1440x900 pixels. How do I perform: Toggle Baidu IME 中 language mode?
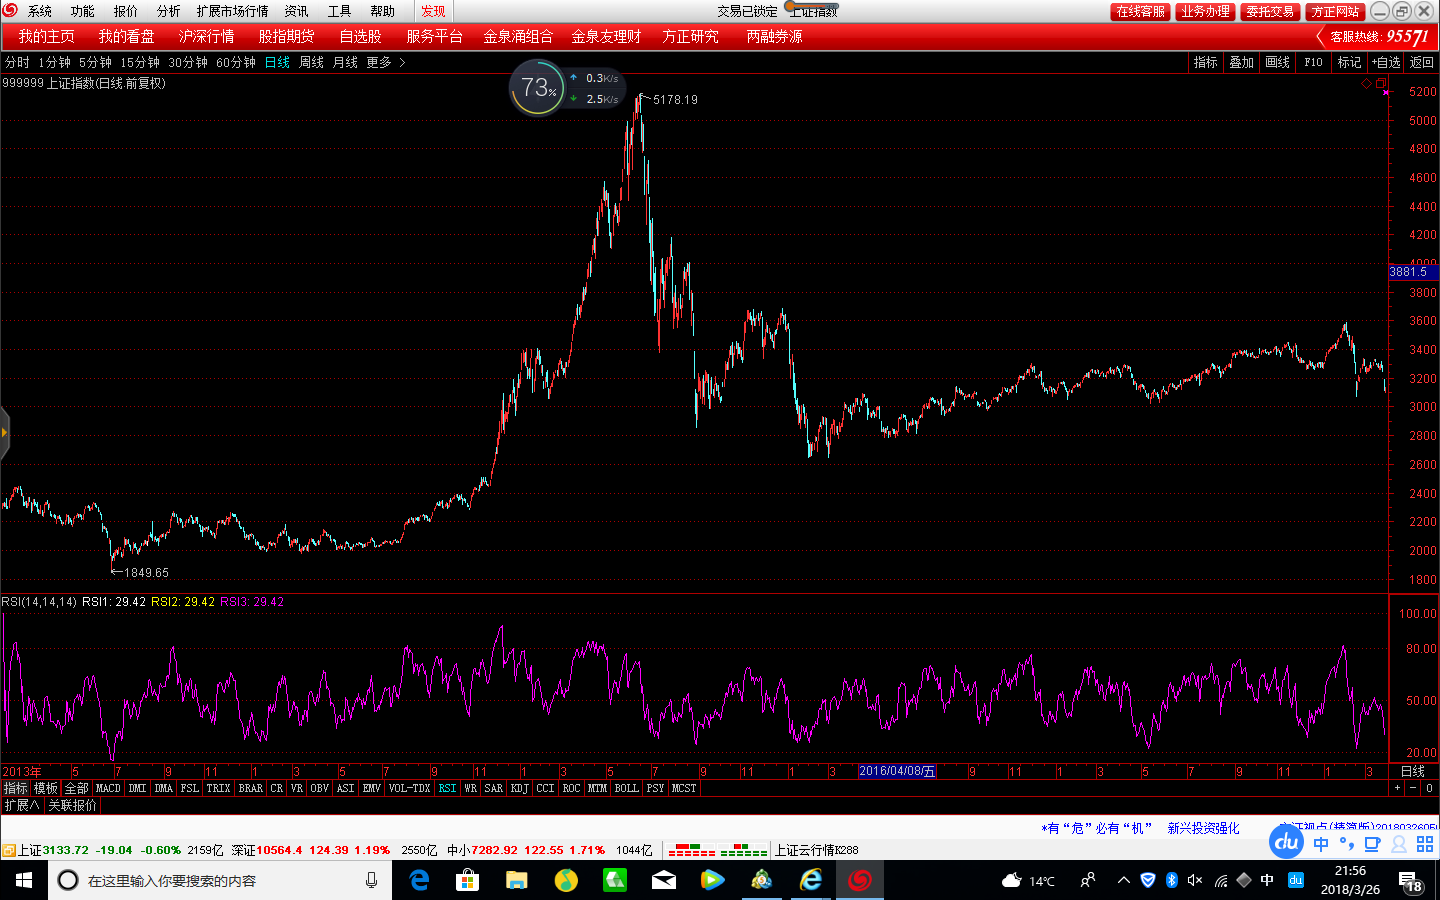coord(1321,844)
